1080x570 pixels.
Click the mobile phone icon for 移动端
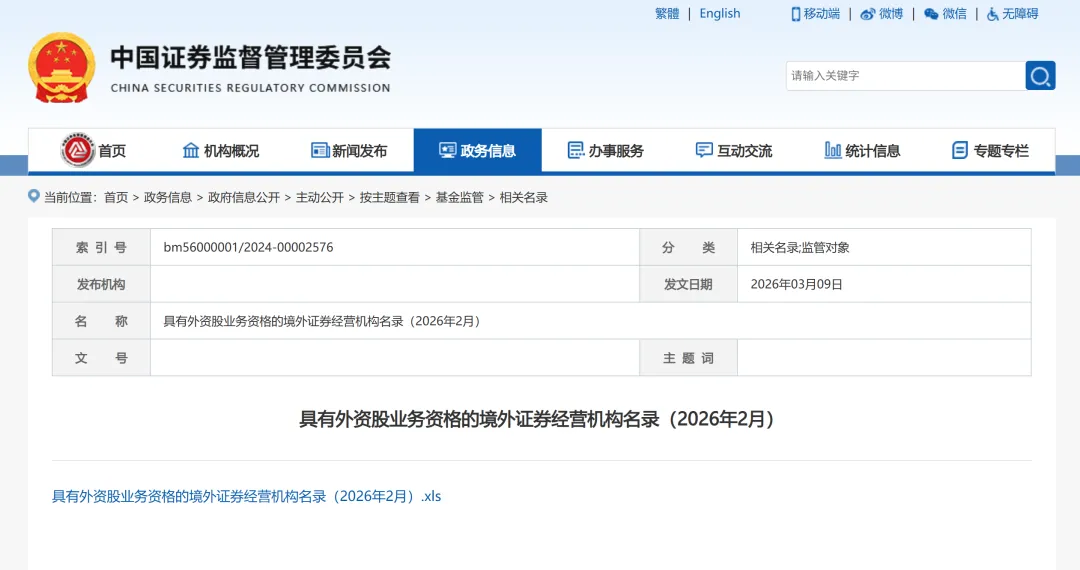[796, 14]
